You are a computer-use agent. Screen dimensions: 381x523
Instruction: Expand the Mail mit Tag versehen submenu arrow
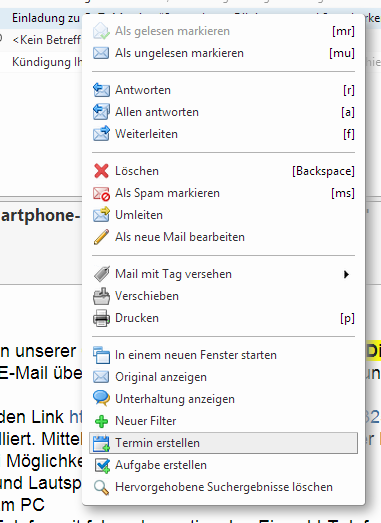pyautogui.click(x=346, y=274)
